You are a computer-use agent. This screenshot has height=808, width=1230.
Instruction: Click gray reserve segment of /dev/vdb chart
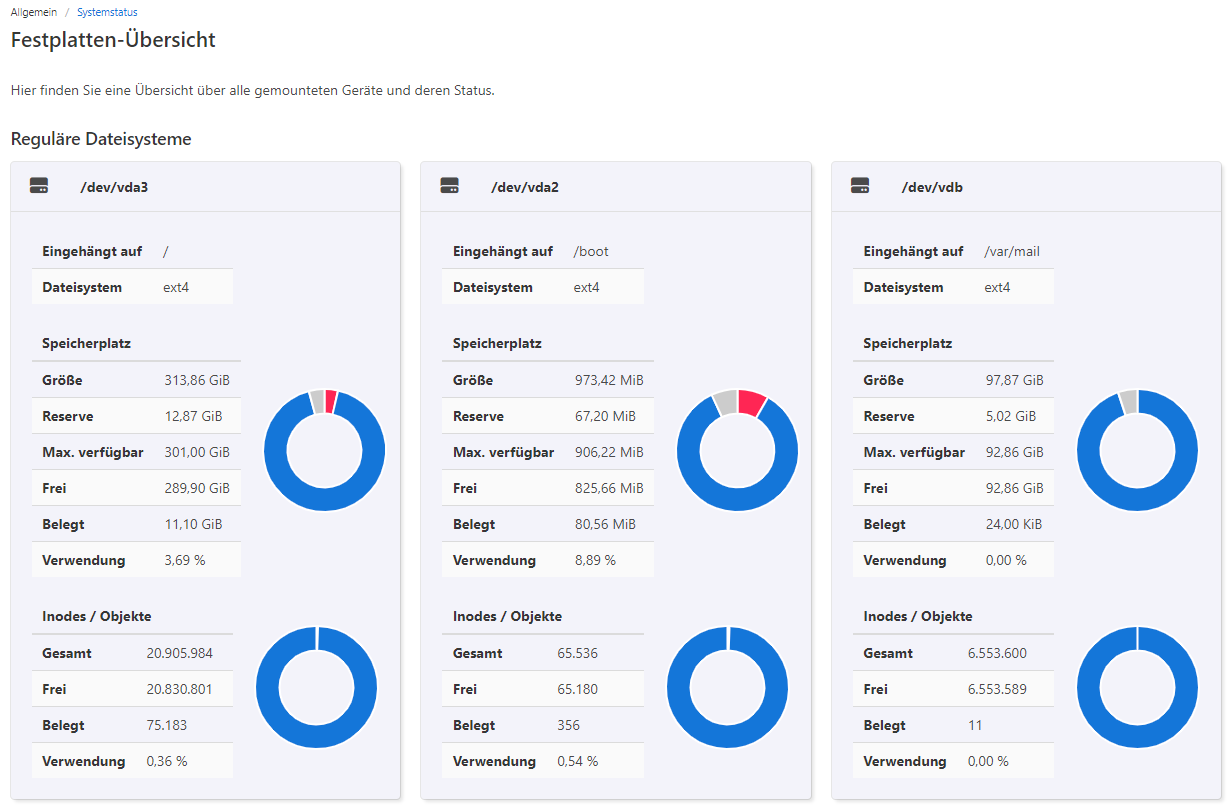pyautogui.click(x=1128, y=400)
